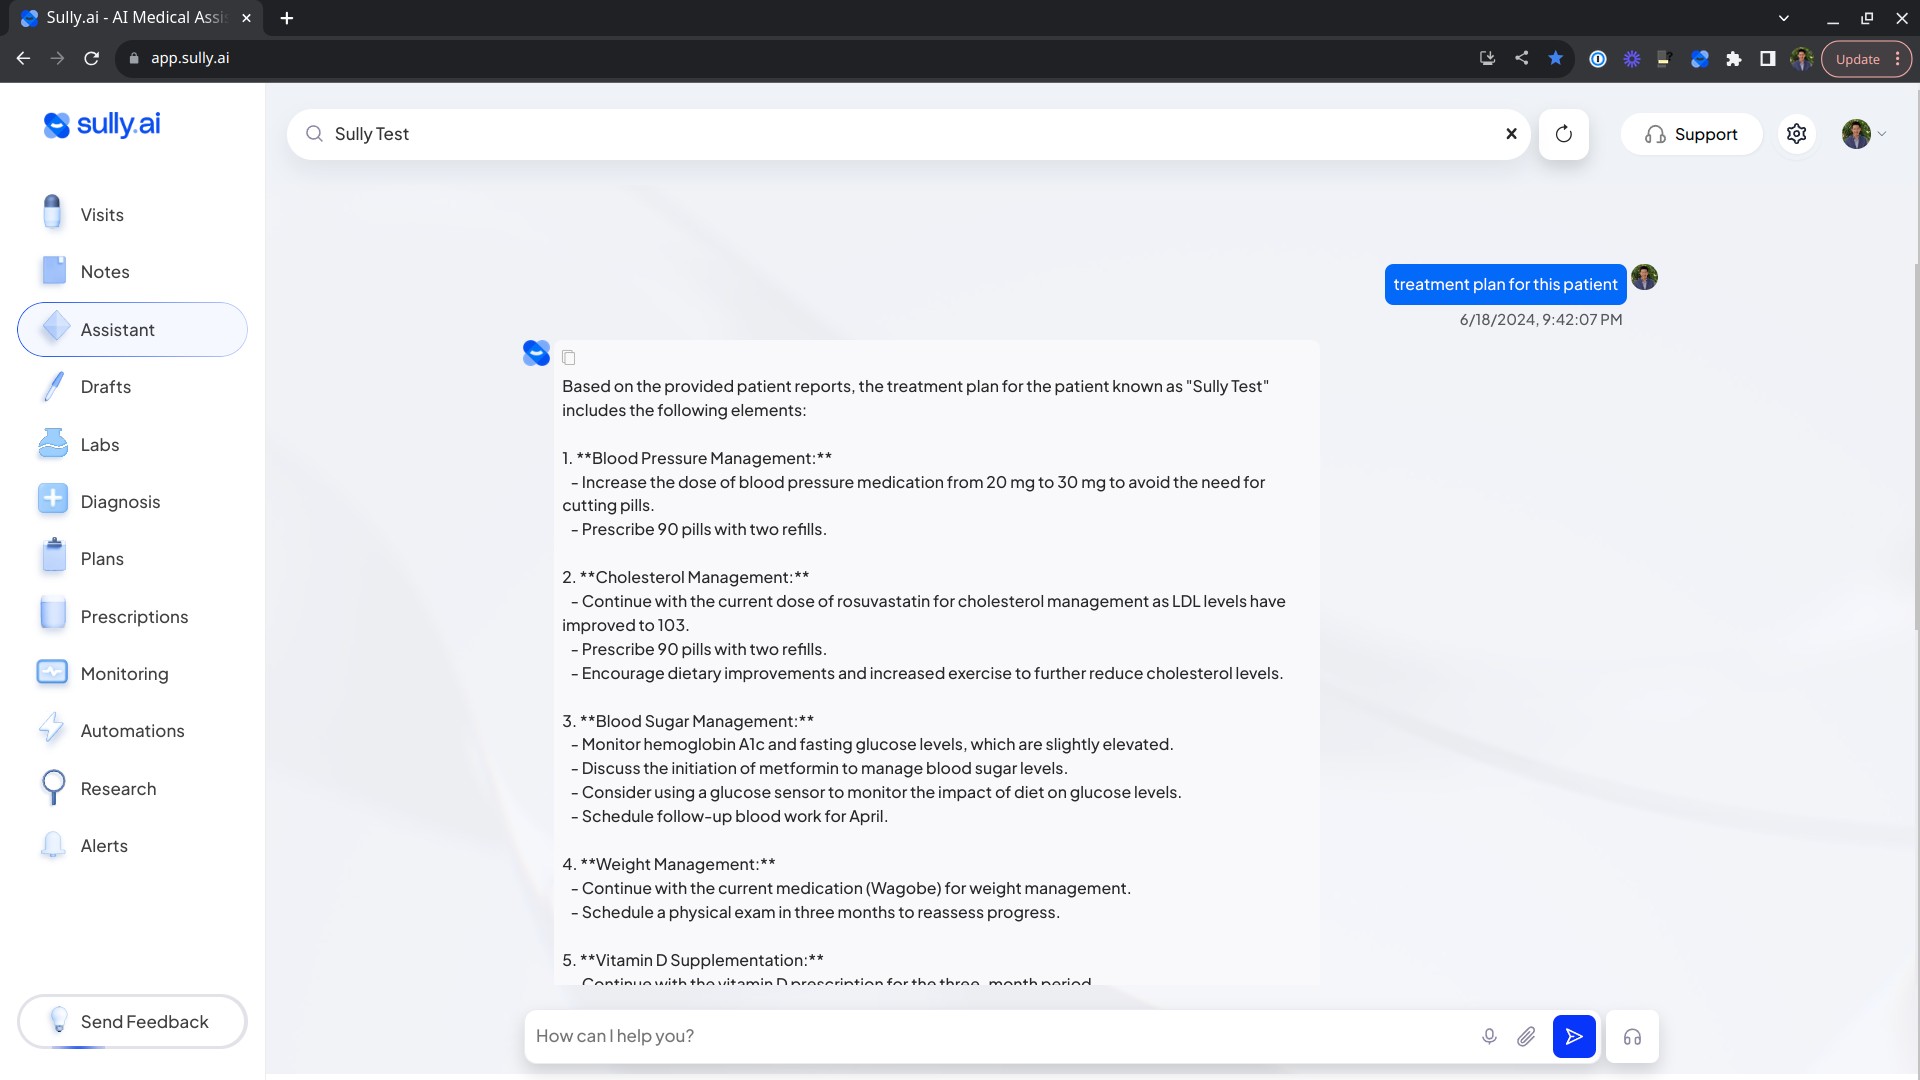Open the Chrome tab search chevron
Viewport: 1920px width, 1080px height.
point(1783,18)
